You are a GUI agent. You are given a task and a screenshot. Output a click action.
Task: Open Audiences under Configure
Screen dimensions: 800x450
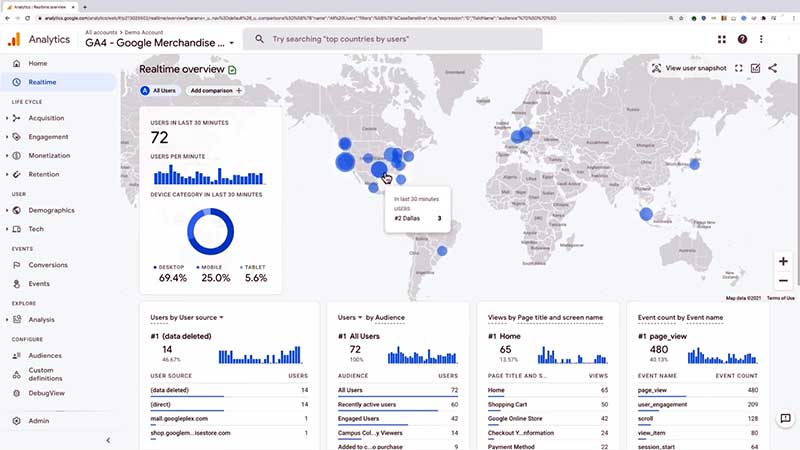(x=44, y=356)
